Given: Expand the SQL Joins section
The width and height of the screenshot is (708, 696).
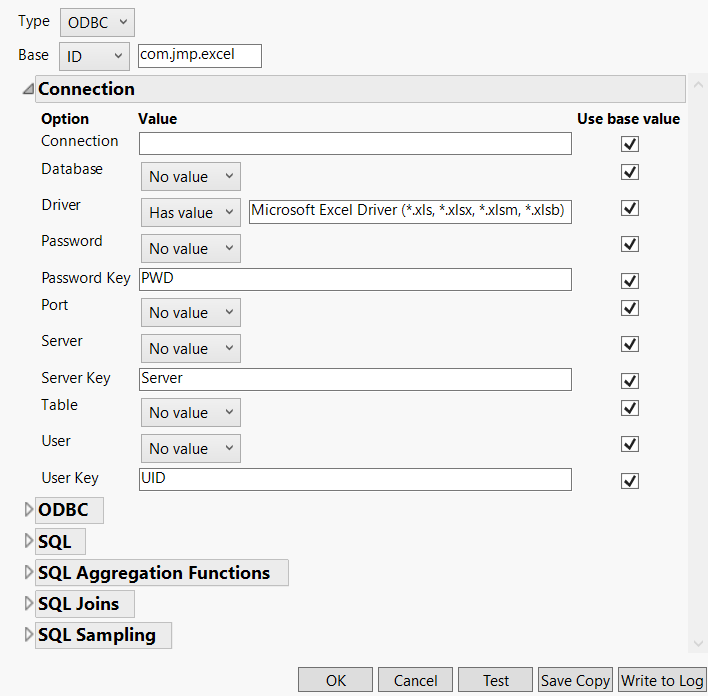Looking at the screenshot, I should coord(28,603).
